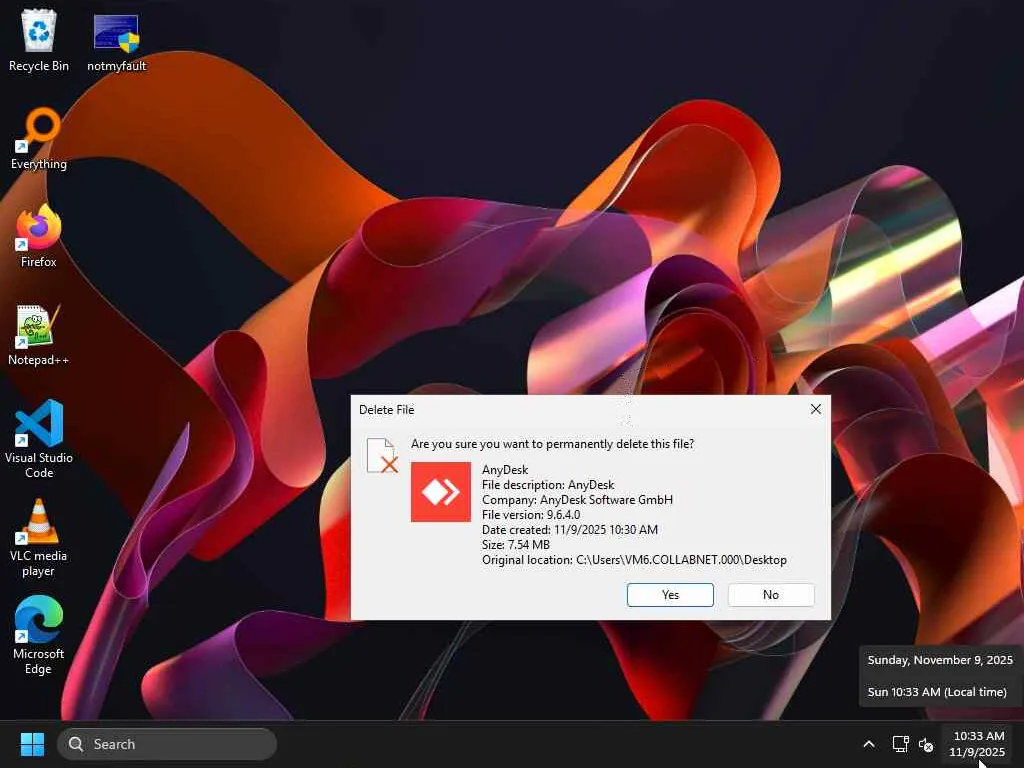
Task: Click the magnifier icon in taskbar search
Action: [76, 744]
